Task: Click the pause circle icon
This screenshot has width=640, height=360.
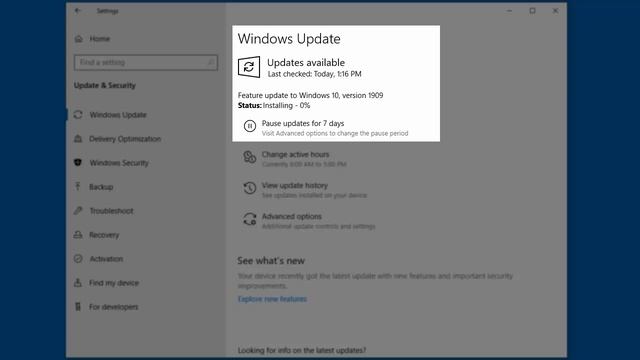Action: 250,126
